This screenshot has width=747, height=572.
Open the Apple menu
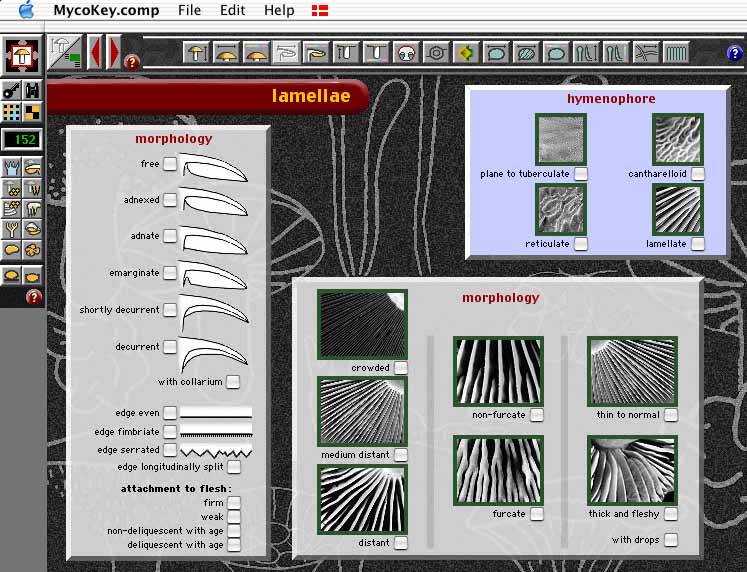pyautogui.click(x=25, y=10)
